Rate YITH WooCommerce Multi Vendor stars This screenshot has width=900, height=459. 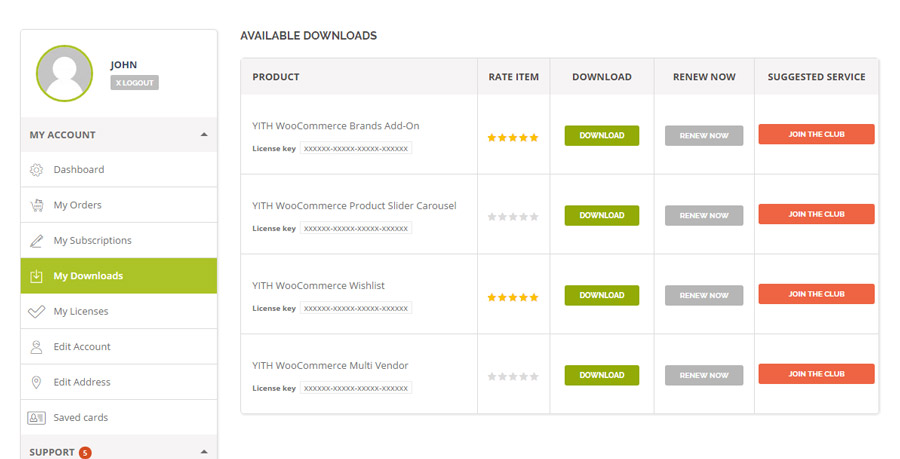tap(513, 377)
